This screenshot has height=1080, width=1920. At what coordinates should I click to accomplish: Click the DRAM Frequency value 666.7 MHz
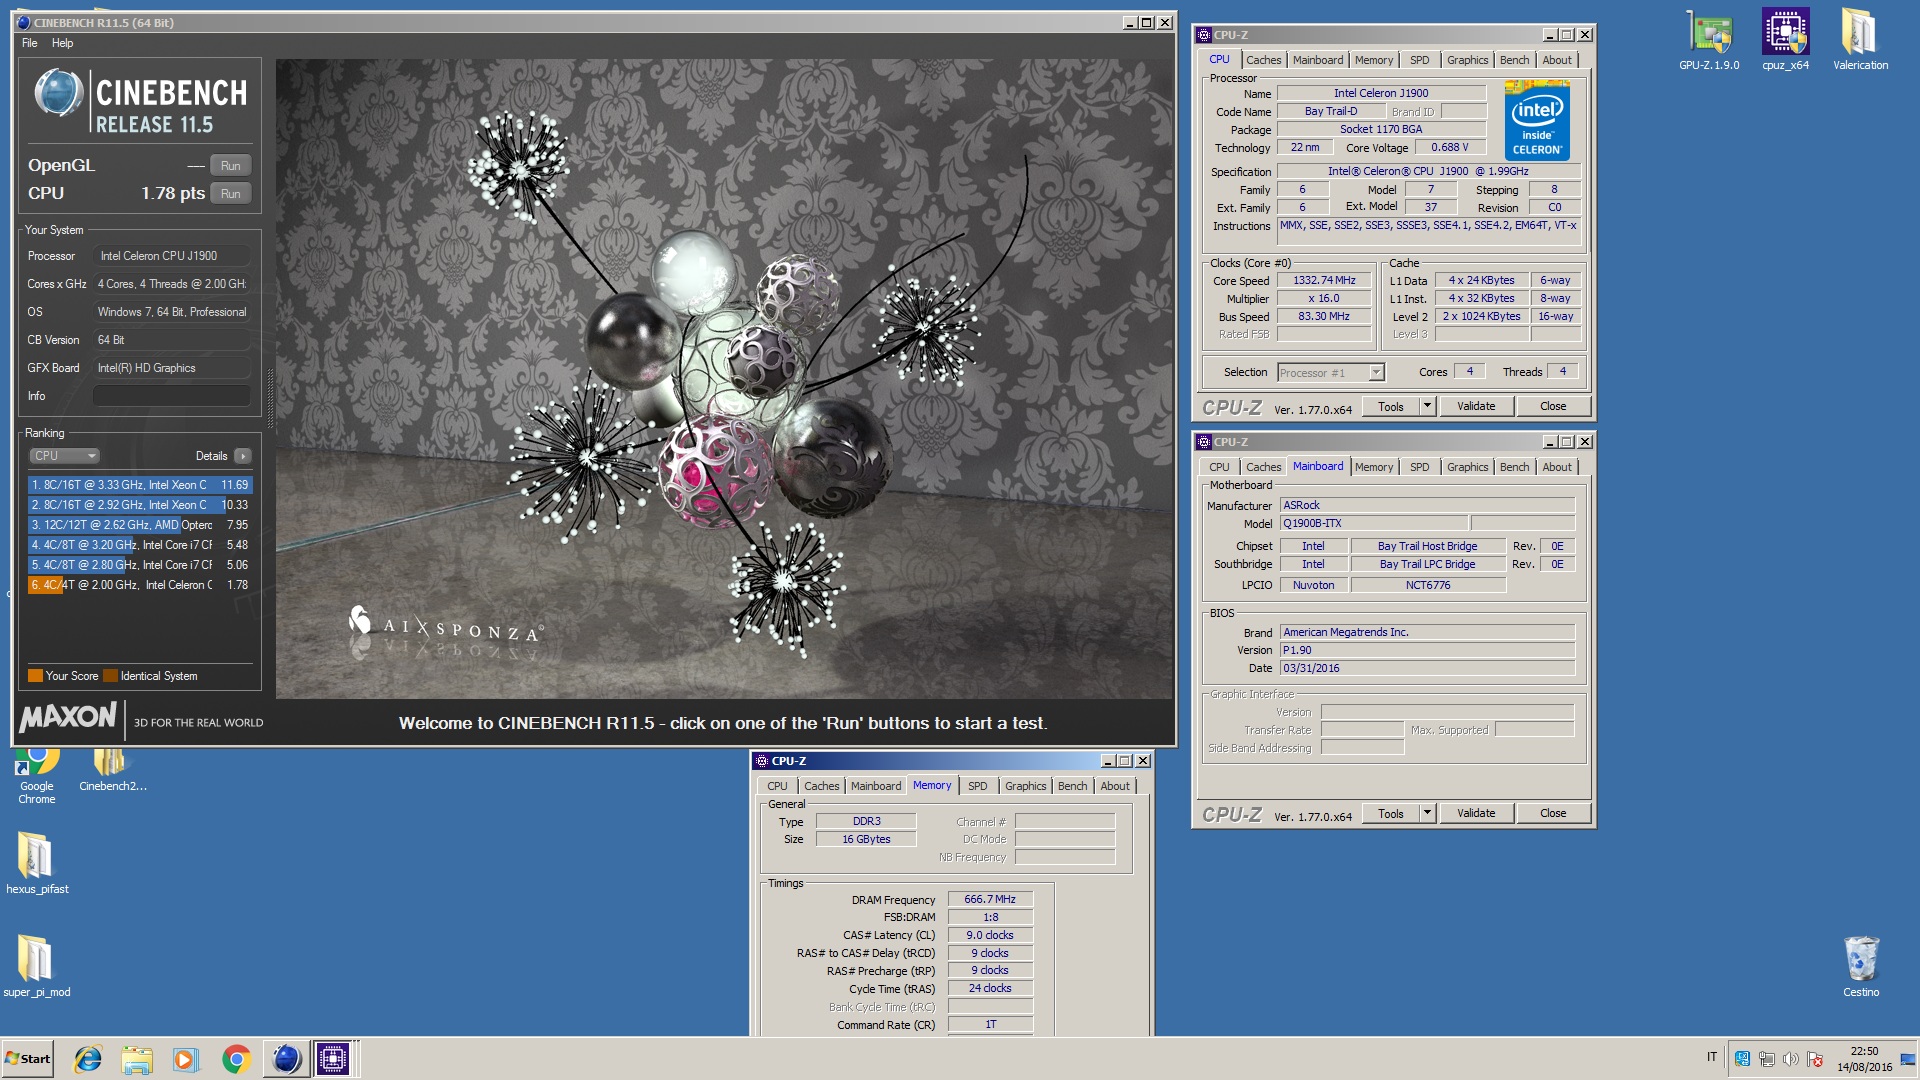[x=990, y=900]
